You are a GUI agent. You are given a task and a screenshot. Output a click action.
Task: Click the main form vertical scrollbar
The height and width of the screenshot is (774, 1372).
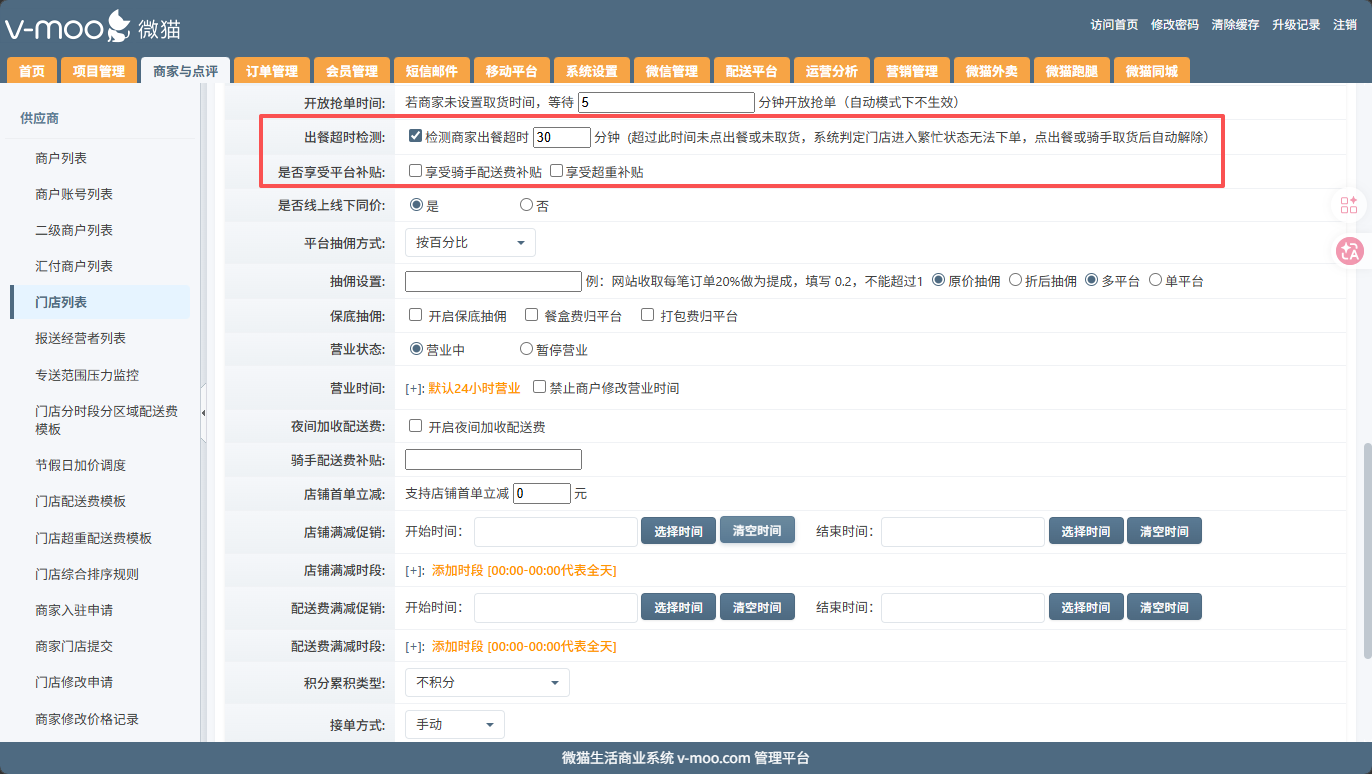tap(1366, 548)
